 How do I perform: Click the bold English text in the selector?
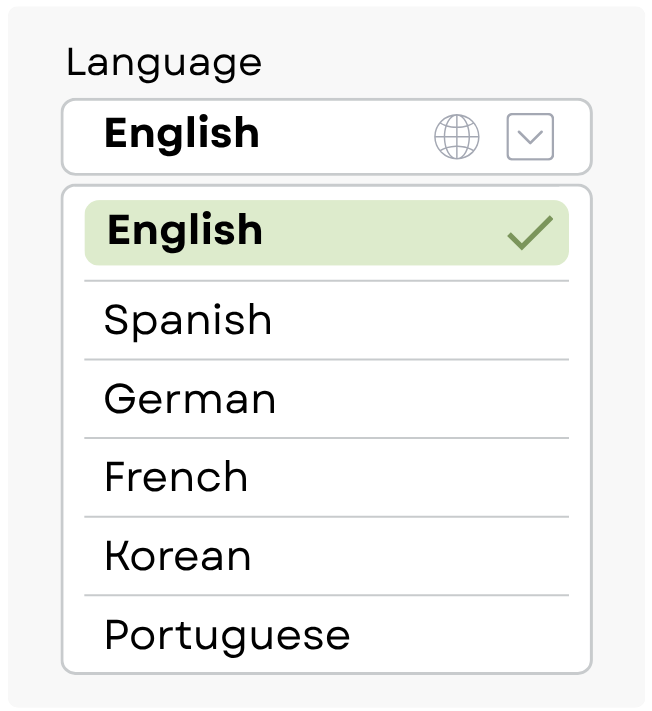pyautogui.click(x=182, y=134)
